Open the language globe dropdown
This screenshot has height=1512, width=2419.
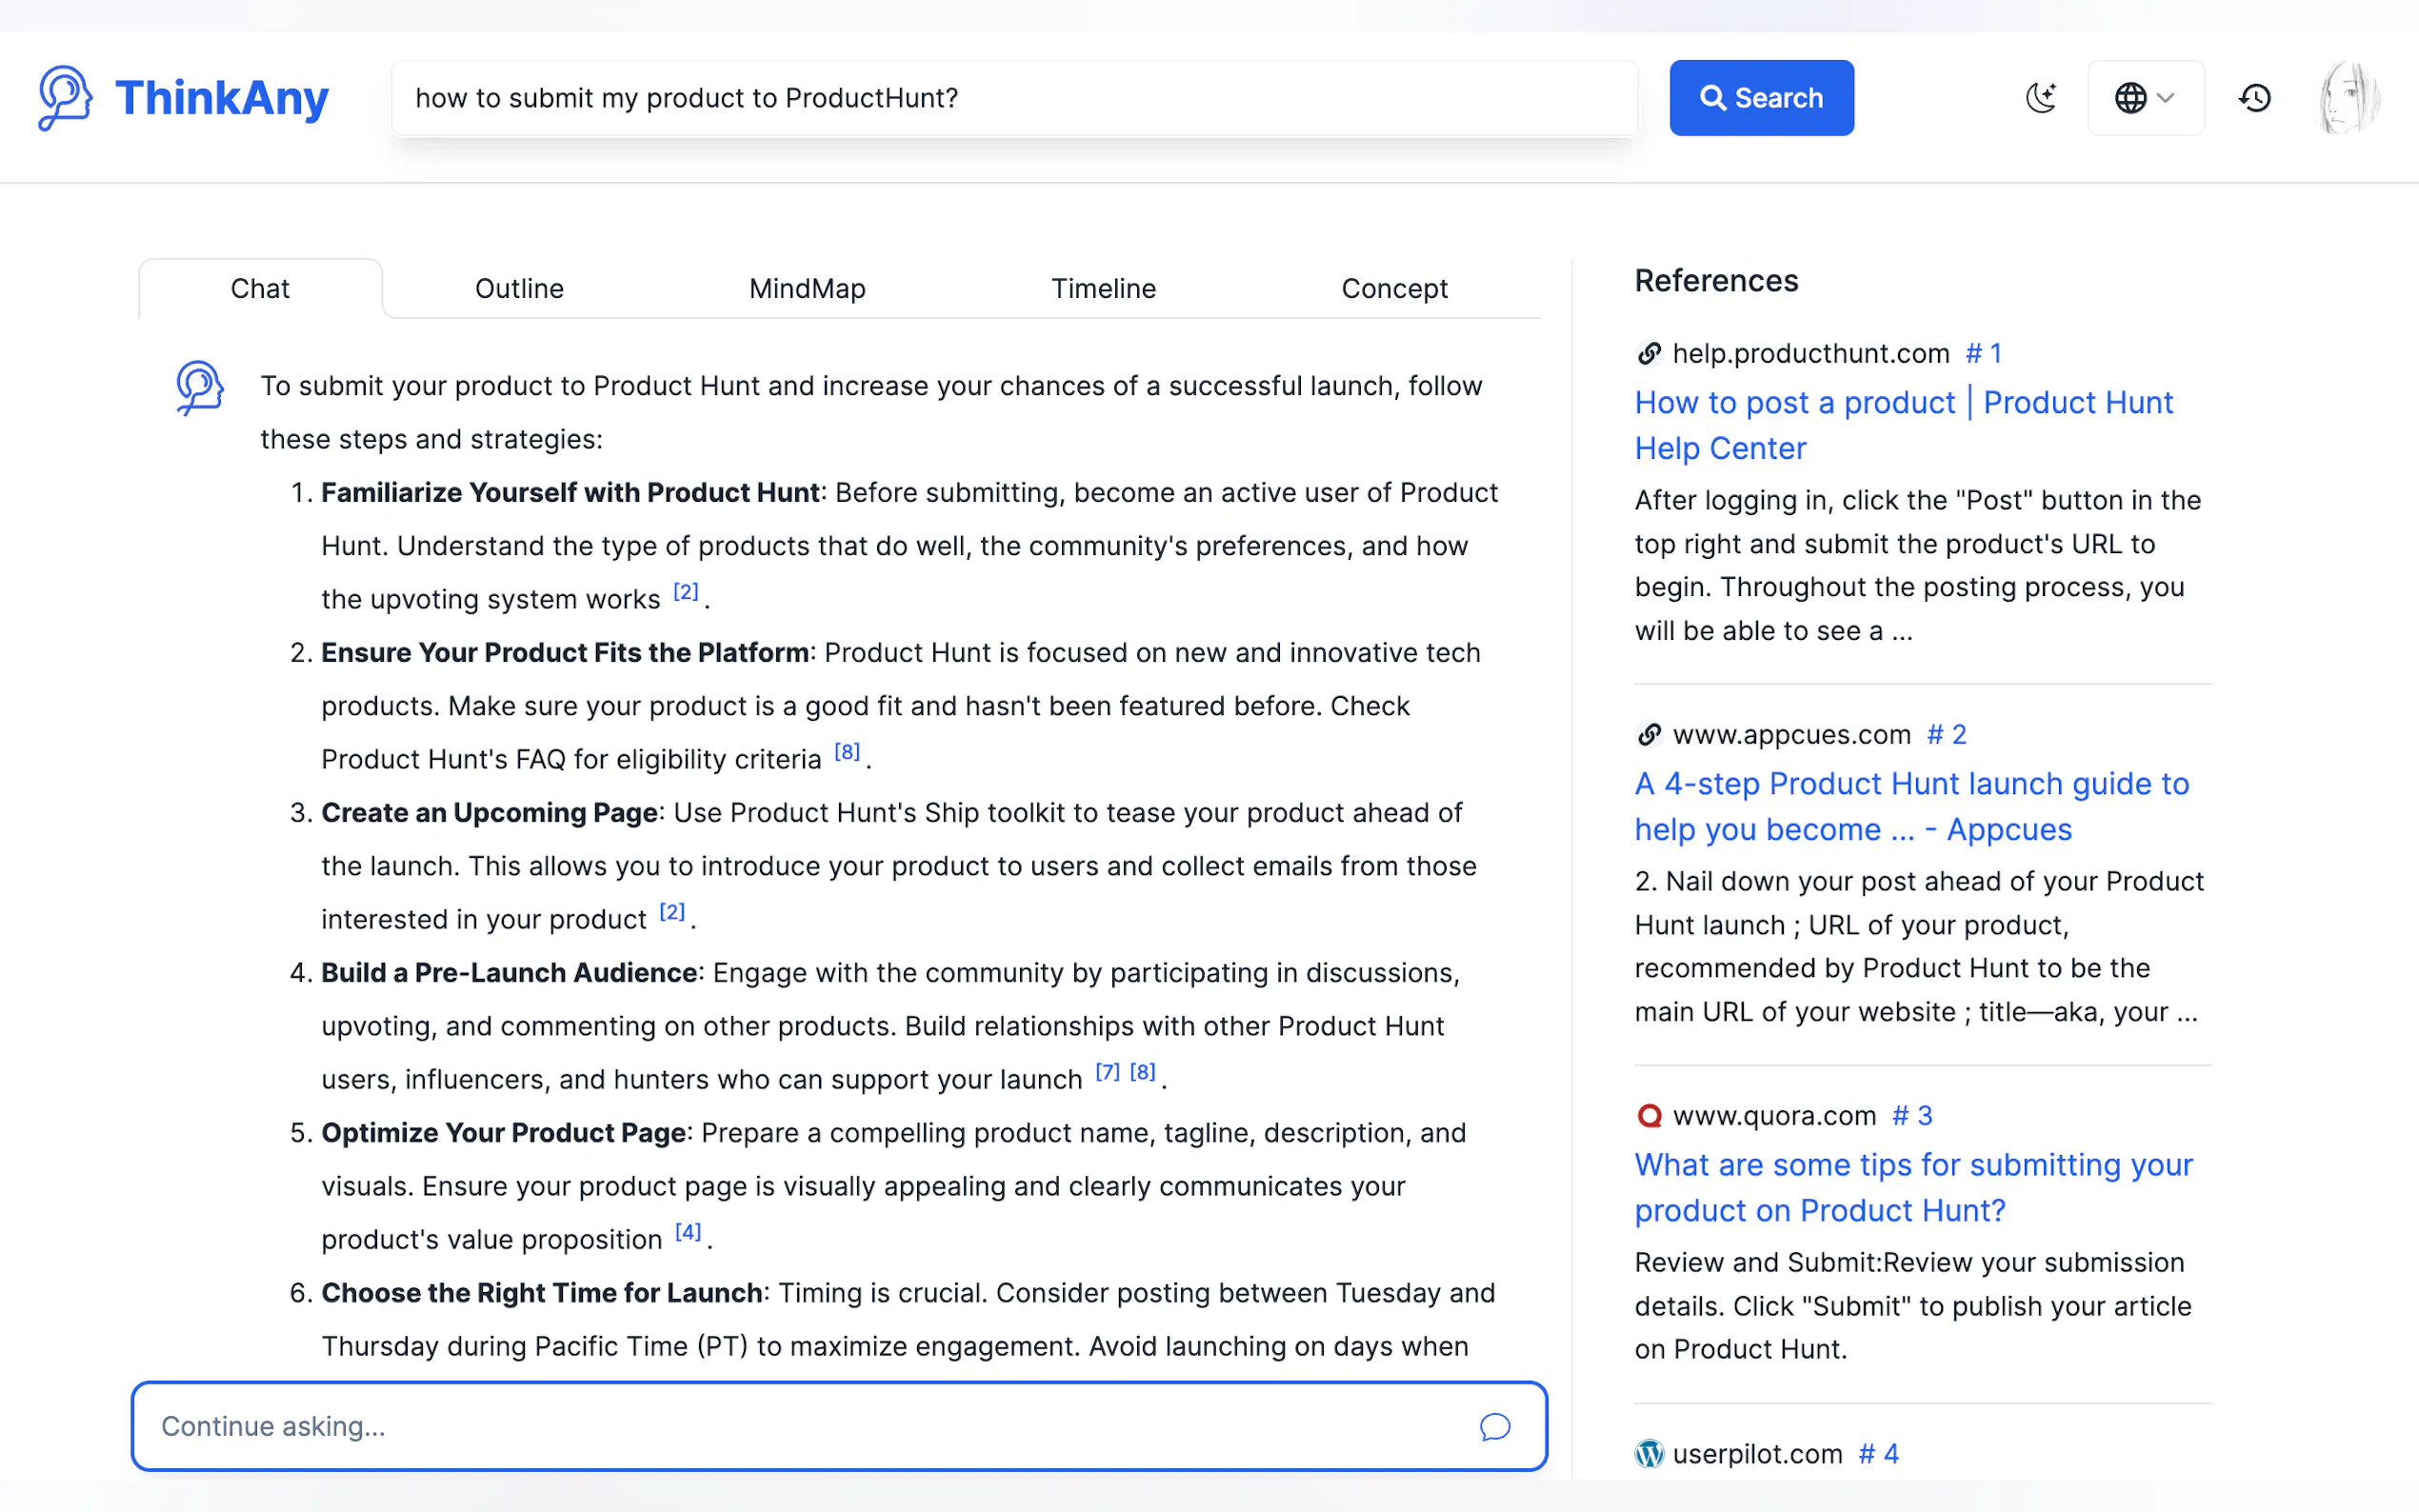(2145, 98)
